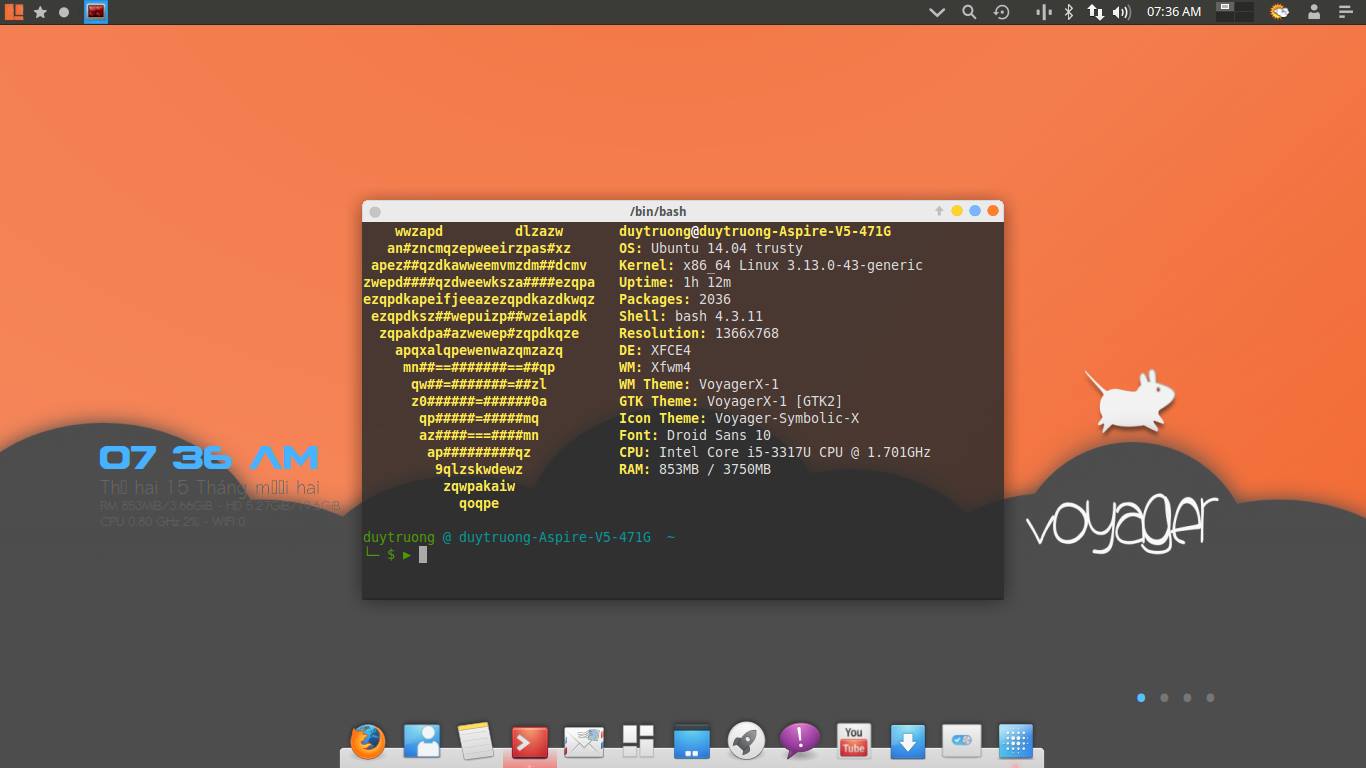Click the "OS: Ubuntu 14.04 trusty" line
1366x768 pixels.
(x=711, y=248)
